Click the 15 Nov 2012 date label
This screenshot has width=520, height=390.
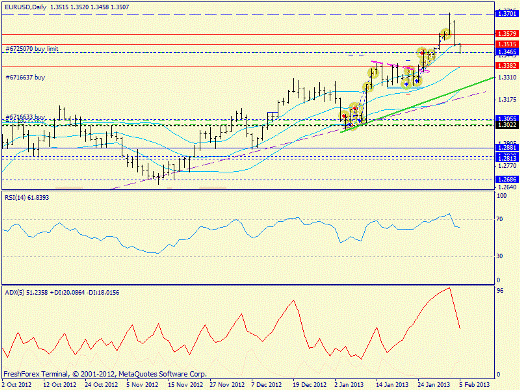(x=185, y=384)
